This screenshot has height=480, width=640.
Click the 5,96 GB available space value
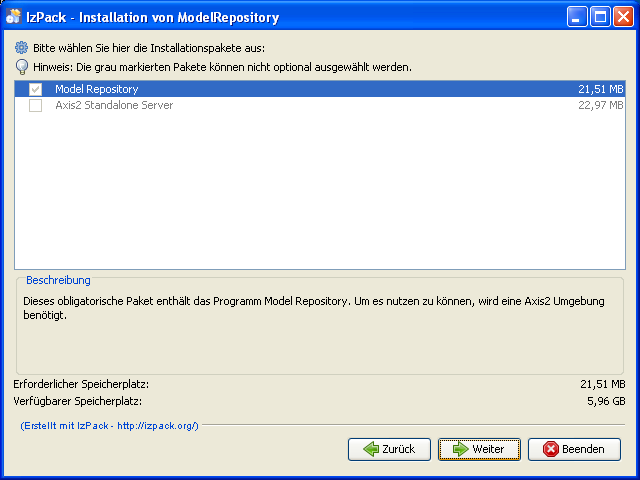coord(606,401)
